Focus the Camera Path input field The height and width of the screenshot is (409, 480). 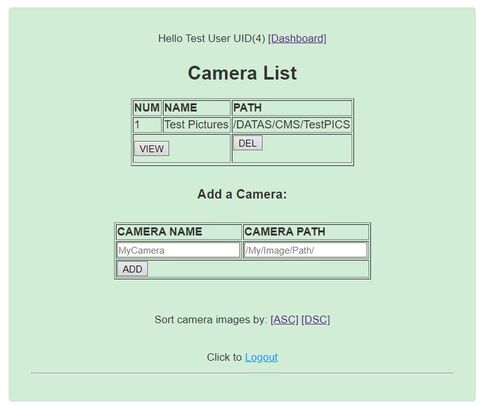pos(305,250)
